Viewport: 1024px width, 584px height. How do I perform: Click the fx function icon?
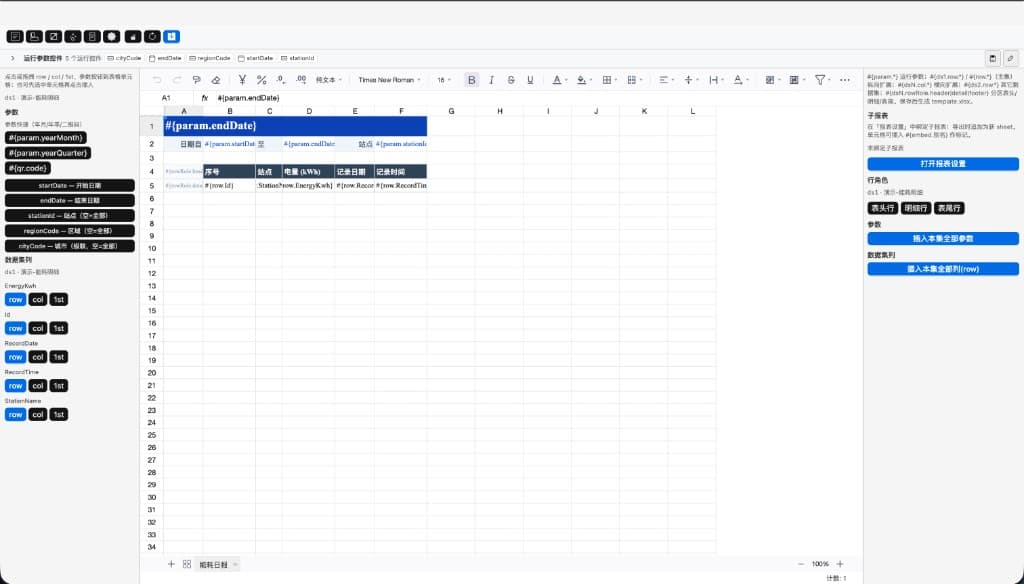(204, 98)
